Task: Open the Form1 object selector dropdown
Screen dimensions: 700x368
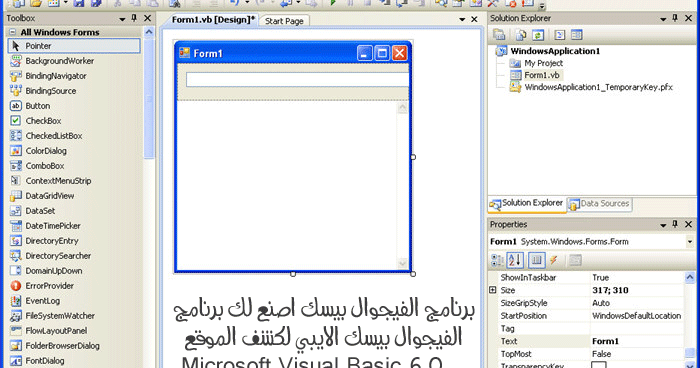Action: [x=690, y=242]
